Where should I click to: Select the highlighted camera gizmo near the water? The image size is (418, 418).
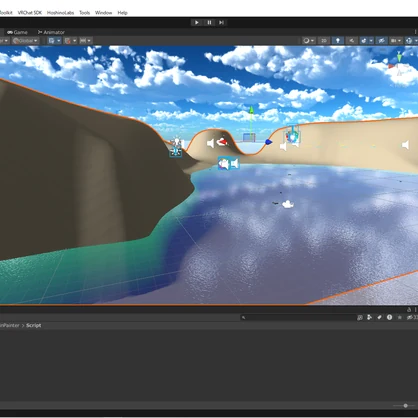click(x=224, y=164)
